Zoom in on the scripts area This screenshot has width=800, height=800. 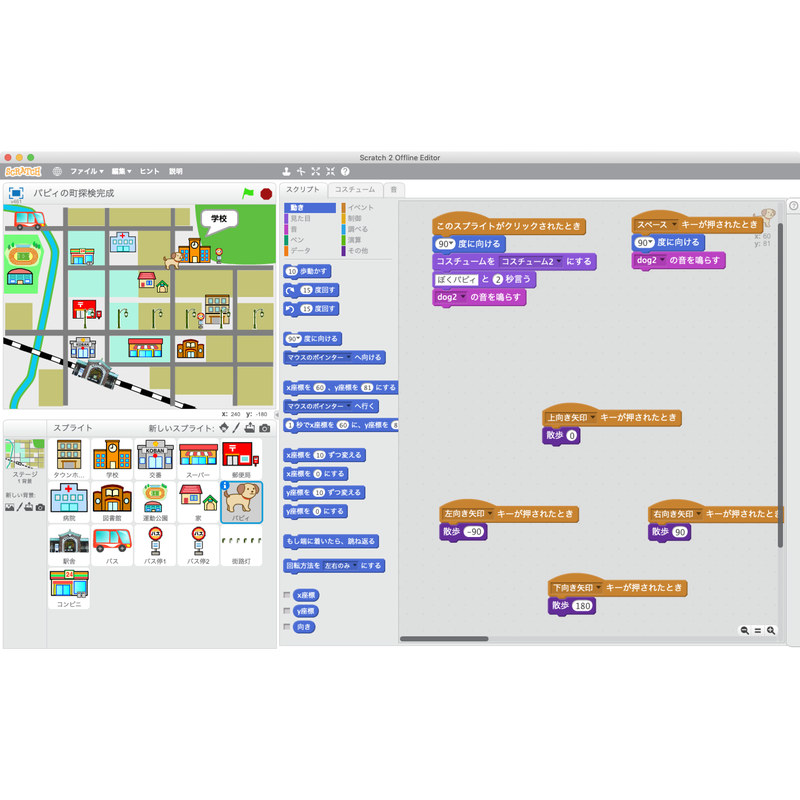771,631
